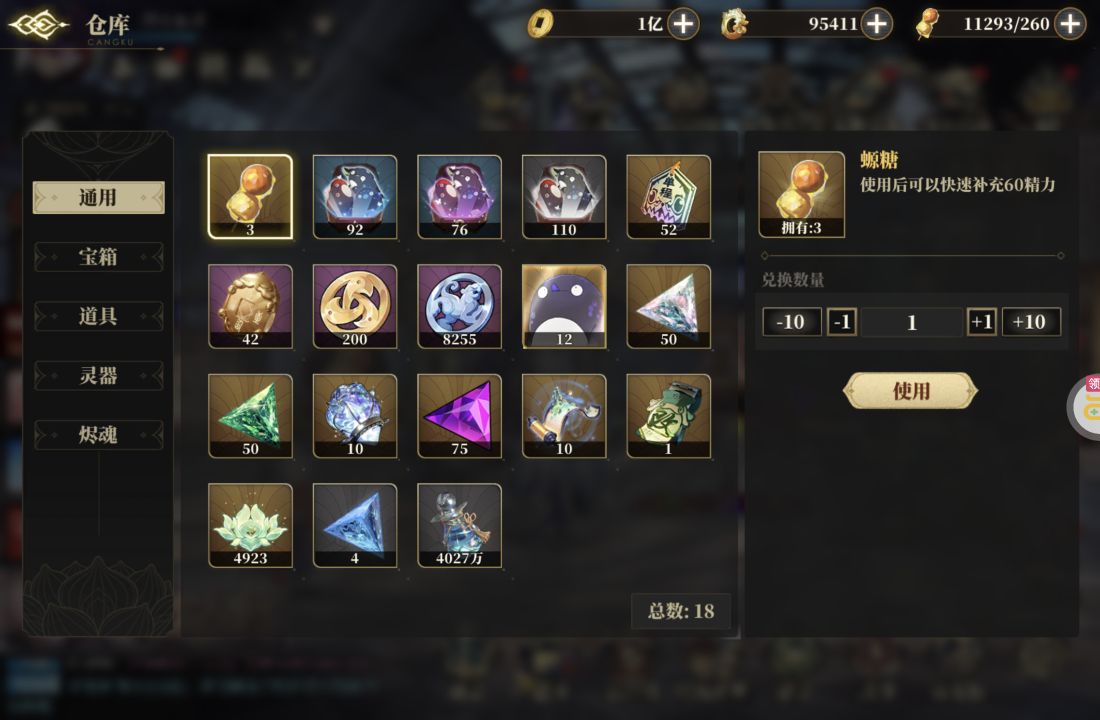Select the silver tiger medallion showing 8255
This screenshot has height=720, width=1100.
point(460,307)
